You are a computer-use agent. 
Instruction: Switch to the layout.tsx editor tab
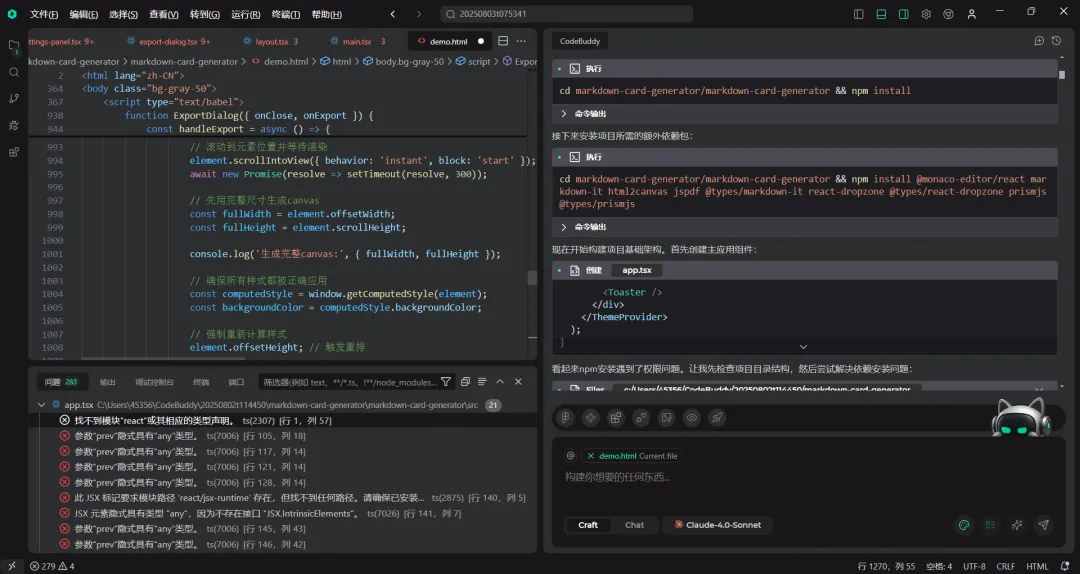pos(271,41)
